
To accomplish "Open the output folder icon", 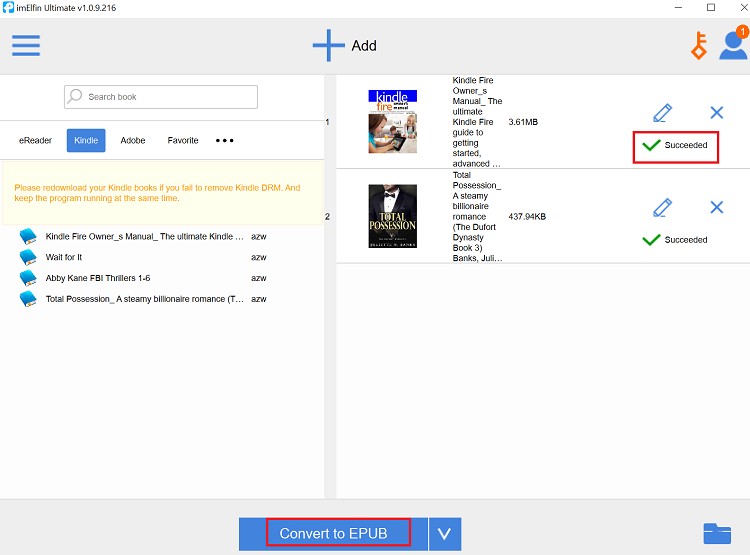I will [x=717, y=533].
